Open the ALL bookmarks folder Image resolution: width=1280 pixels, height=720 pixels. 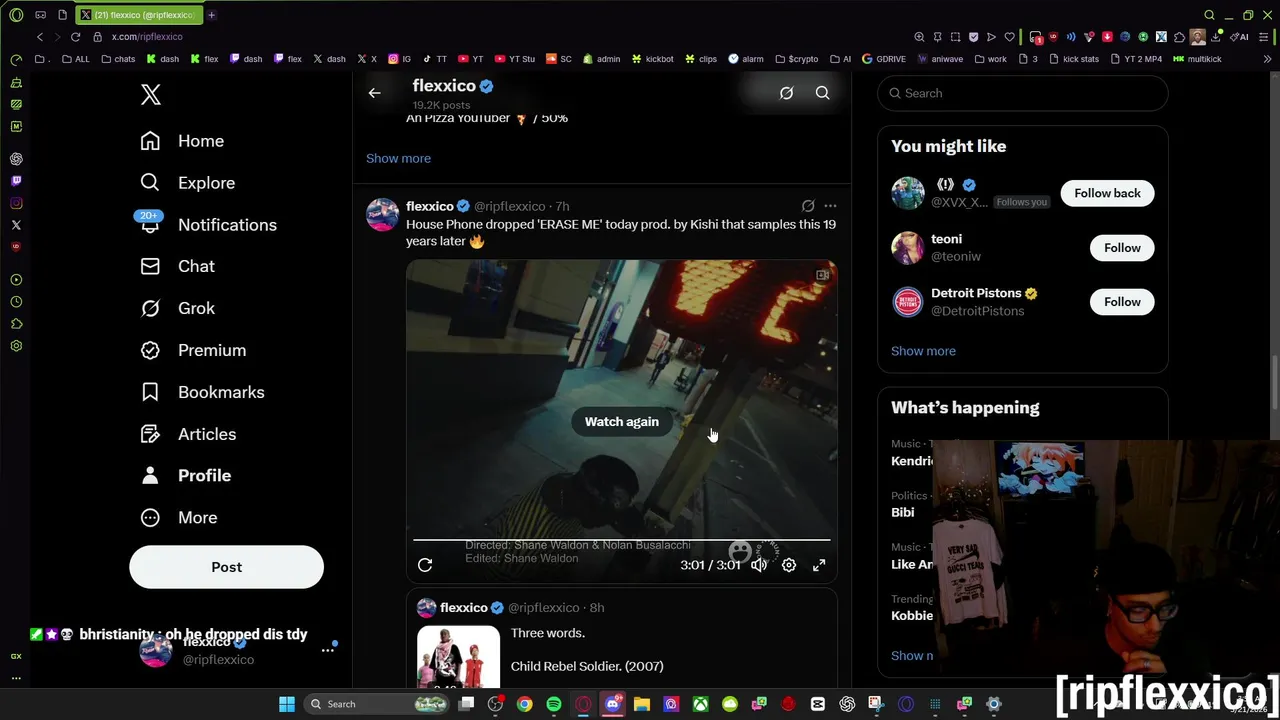coord(76,59)
